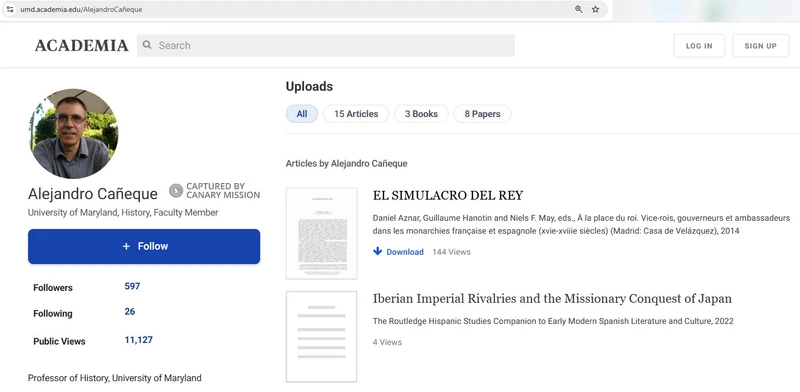Bookmark this page with the star icon
This screenshot has width=800, height=392.
[595, 9]
